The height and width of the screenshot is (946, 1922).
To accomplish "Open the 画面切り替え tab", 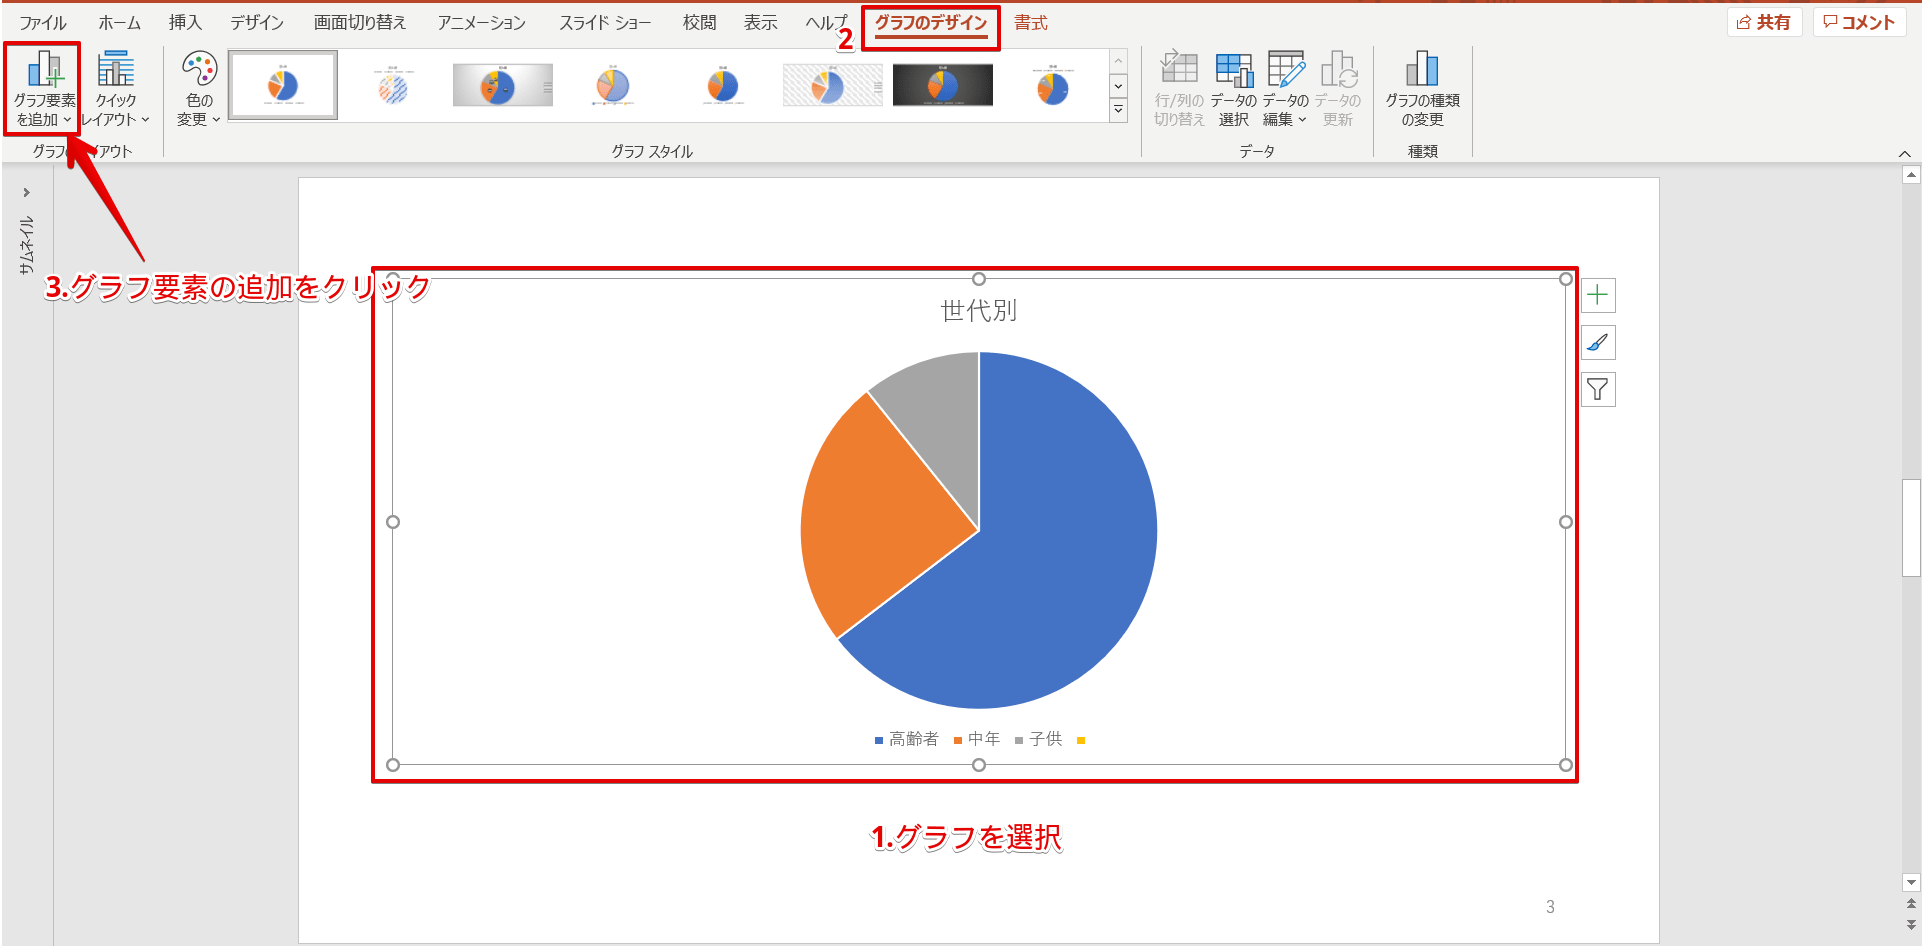I will (360, 22).
